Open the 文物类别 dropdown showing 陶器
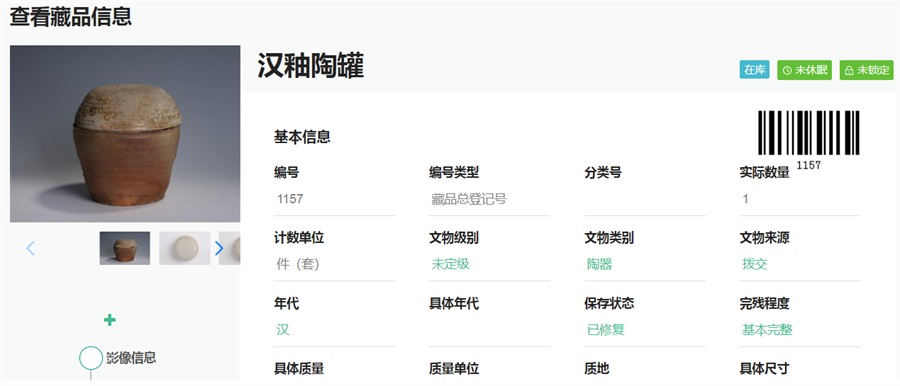 coord(645,265)
